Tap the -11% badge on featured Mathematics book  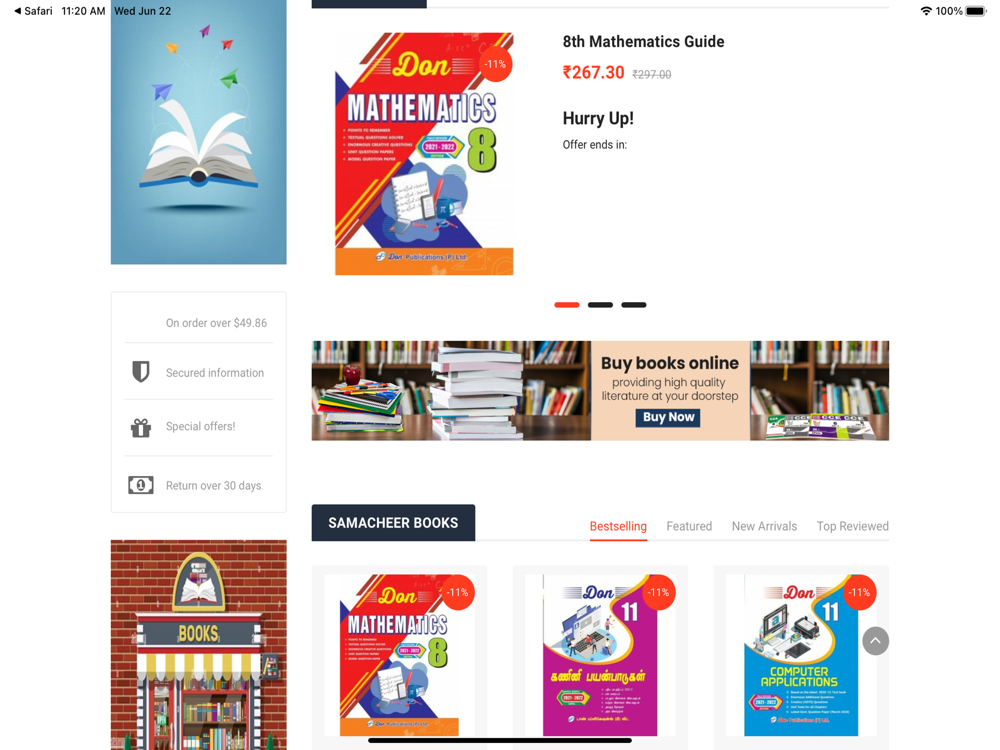point(495,64)
